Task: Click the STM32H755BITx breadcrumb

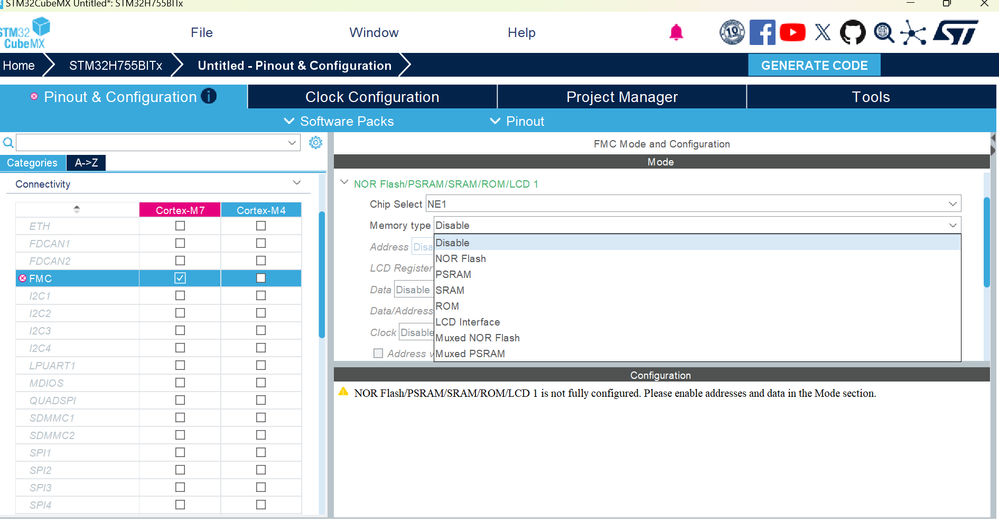Action: tap(115, 66)
